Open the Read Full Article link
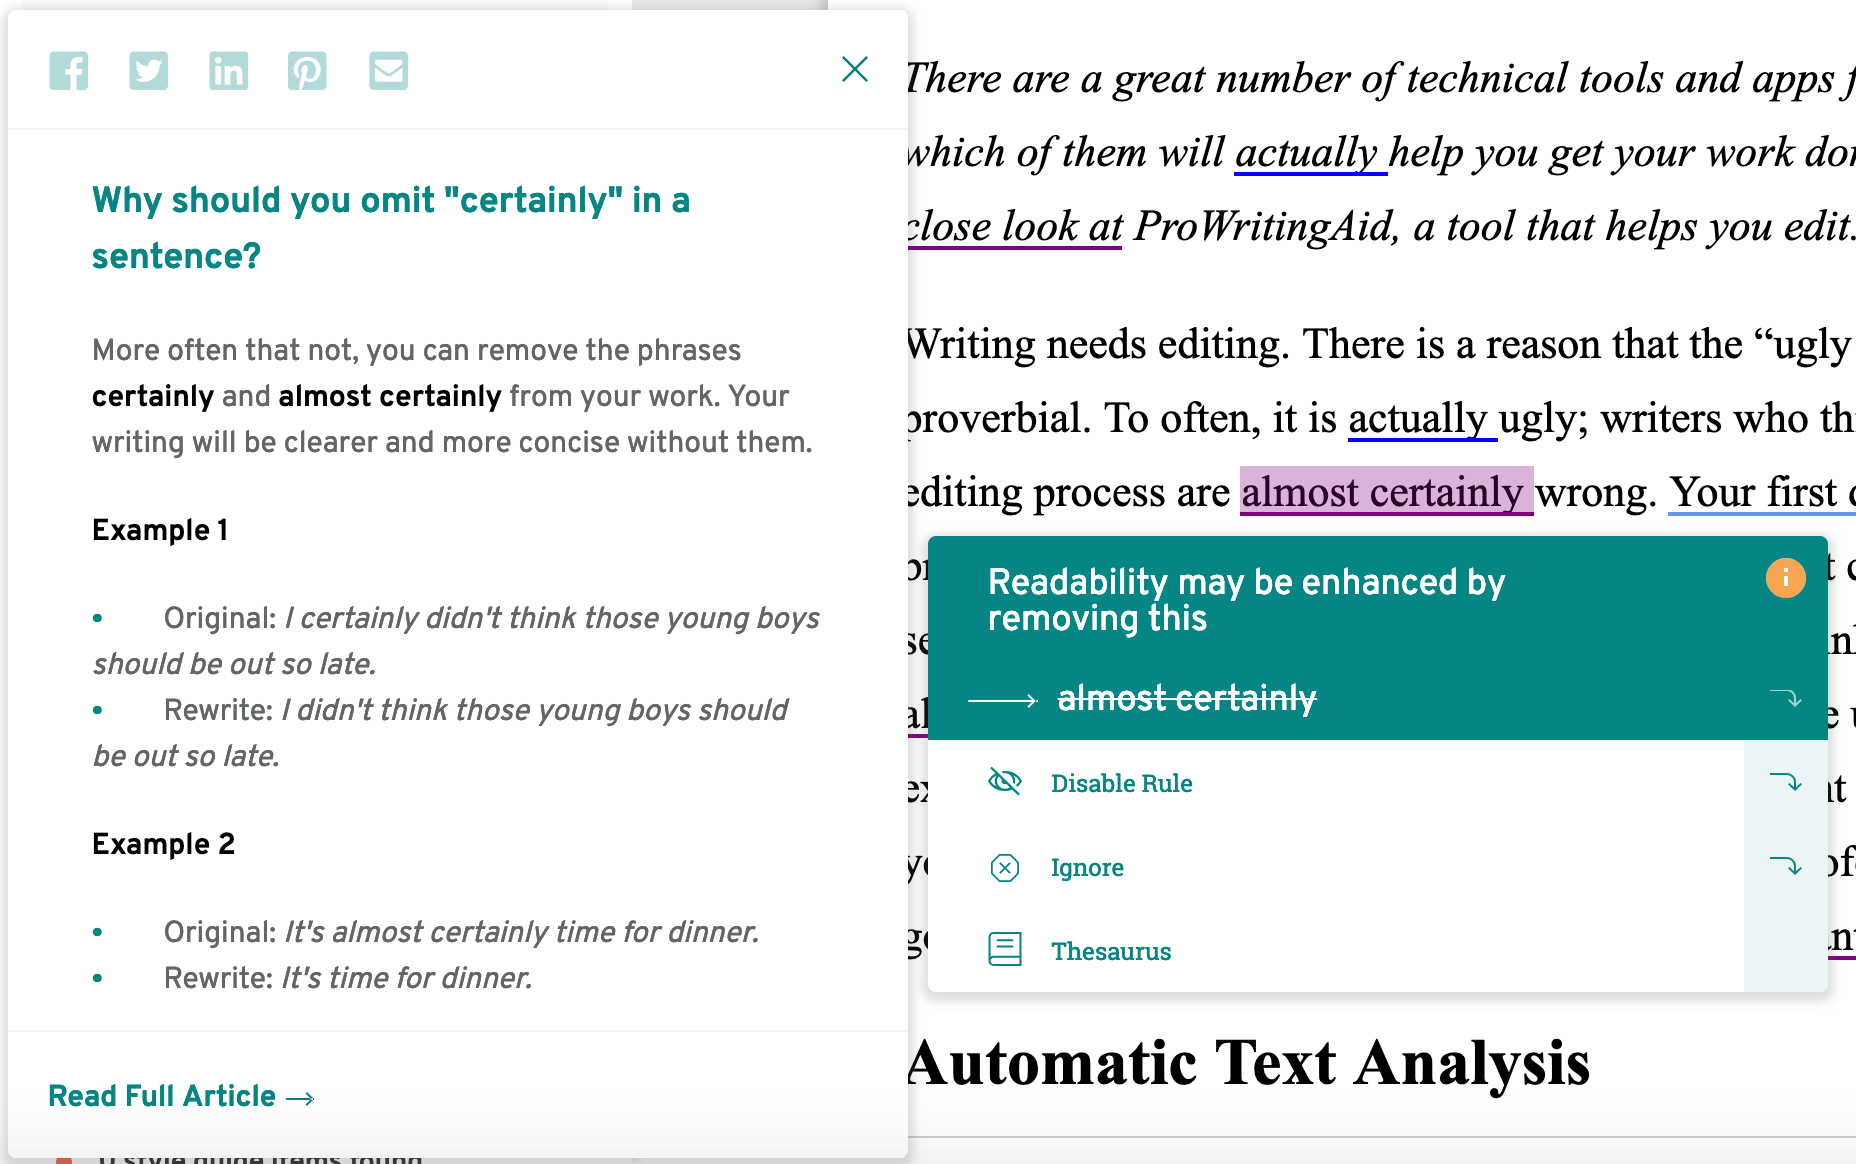 (181, 1096)
